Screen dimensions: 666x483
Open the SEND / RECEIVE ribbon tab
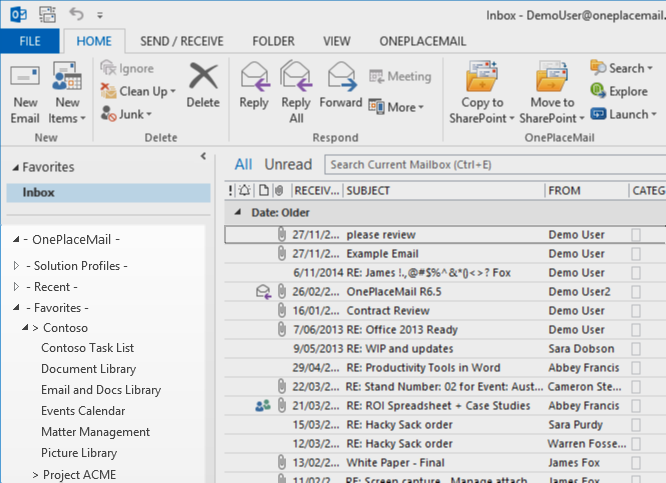(181, 41)
